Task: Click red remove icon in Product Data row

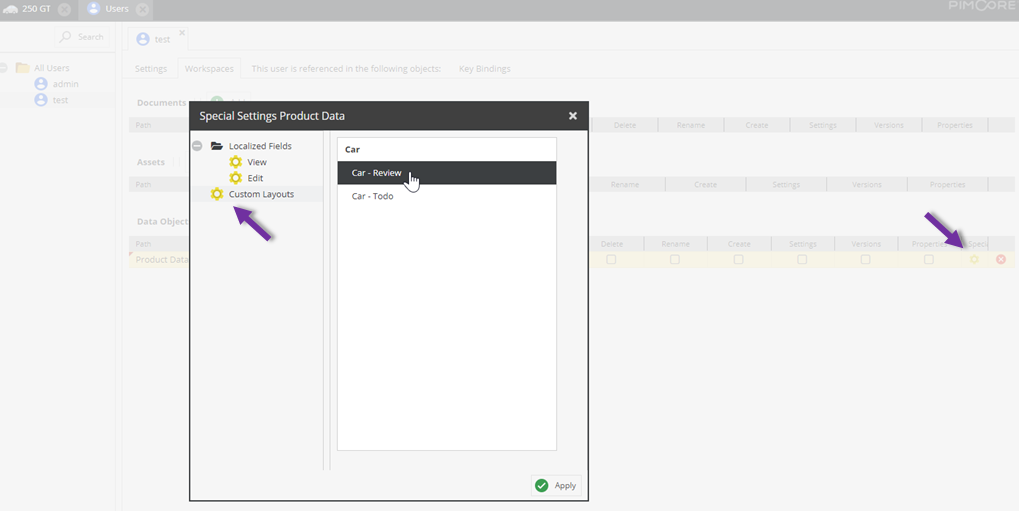Action: 1000,260
